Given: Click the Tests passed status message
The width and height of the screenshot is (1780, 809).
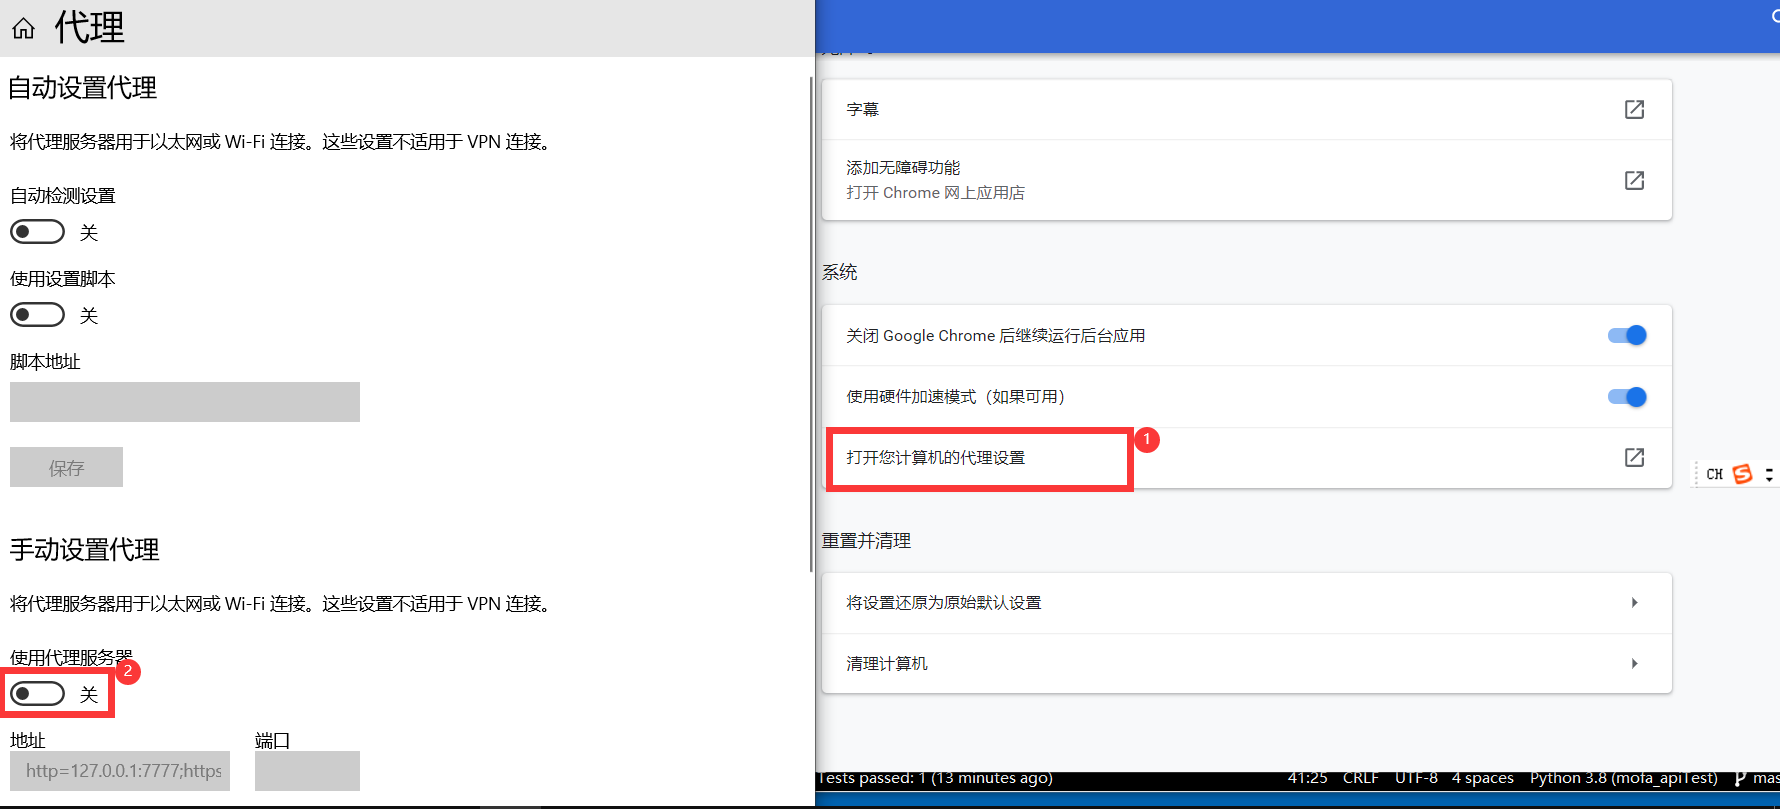Looking at the screenshot, I should pos(935,778).
